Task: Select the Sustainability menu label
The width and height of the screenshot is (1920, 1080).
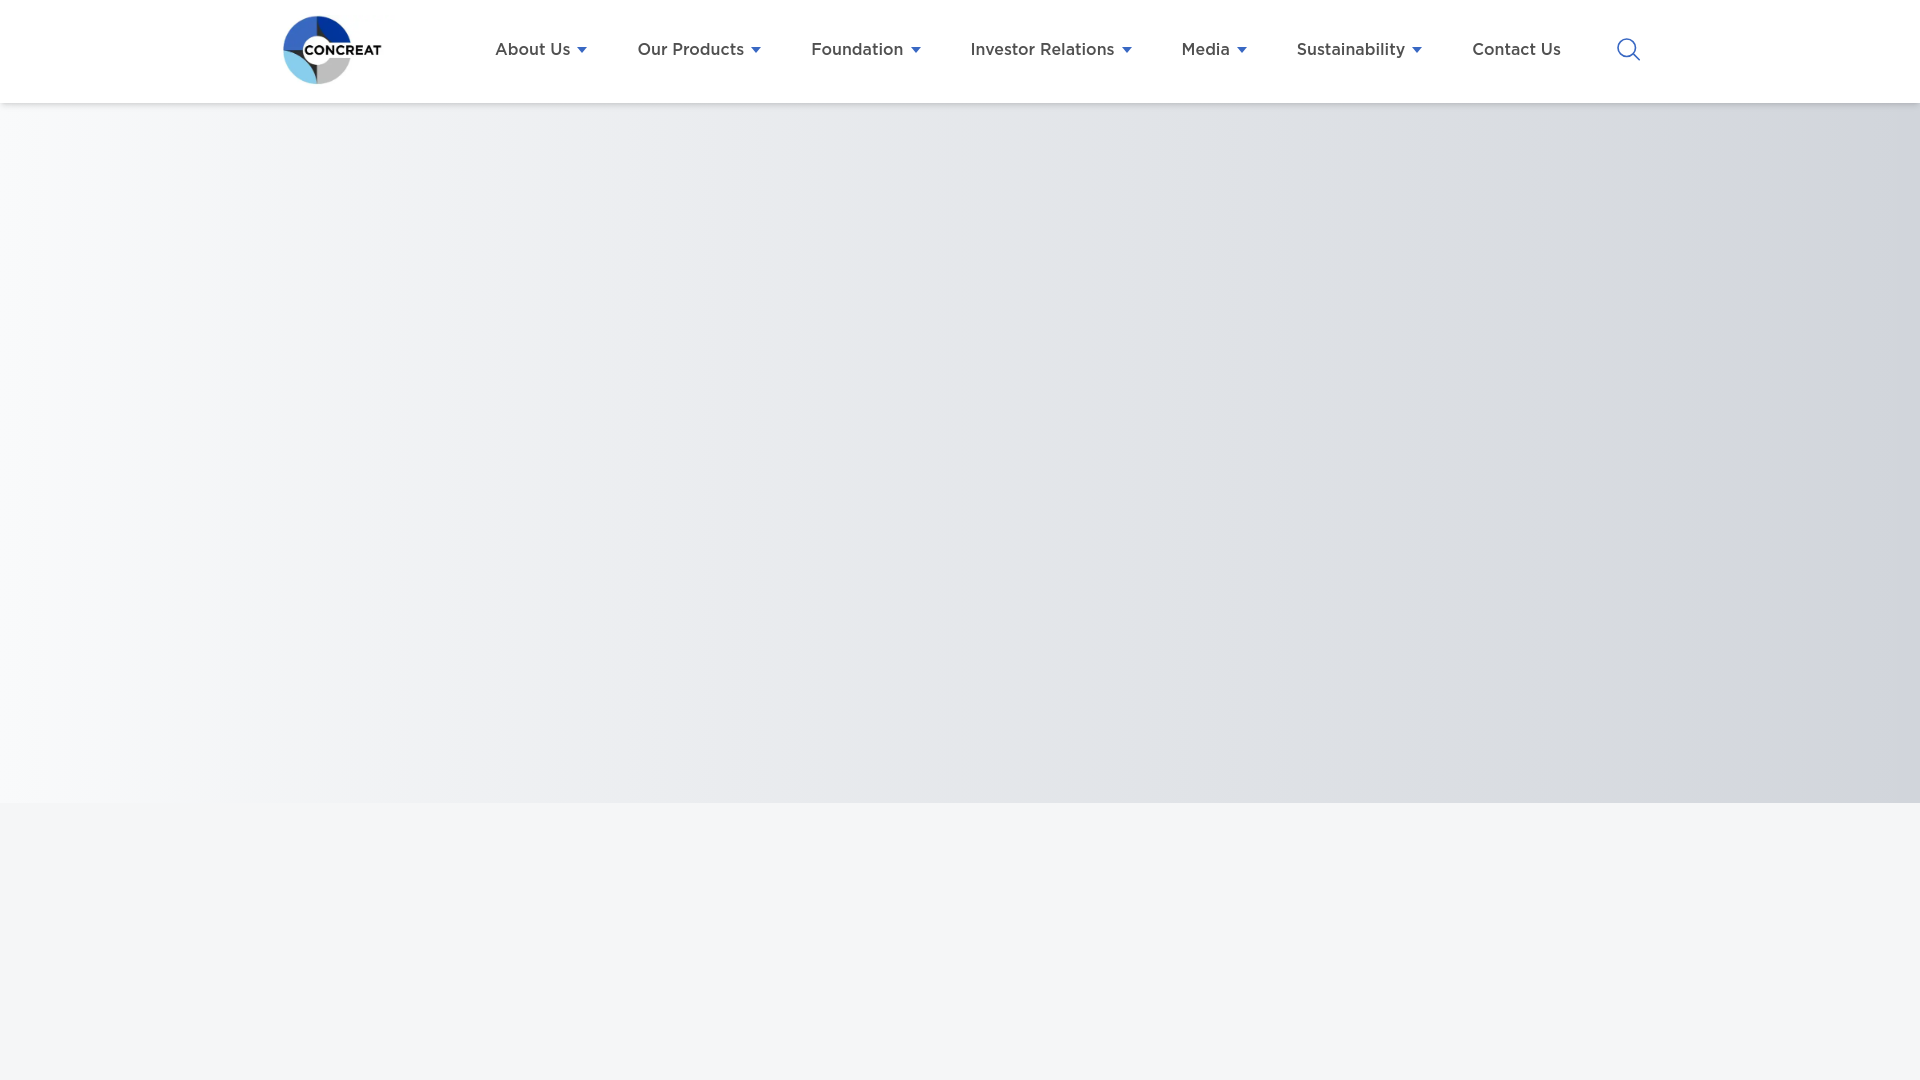Action: point(1350,50)
